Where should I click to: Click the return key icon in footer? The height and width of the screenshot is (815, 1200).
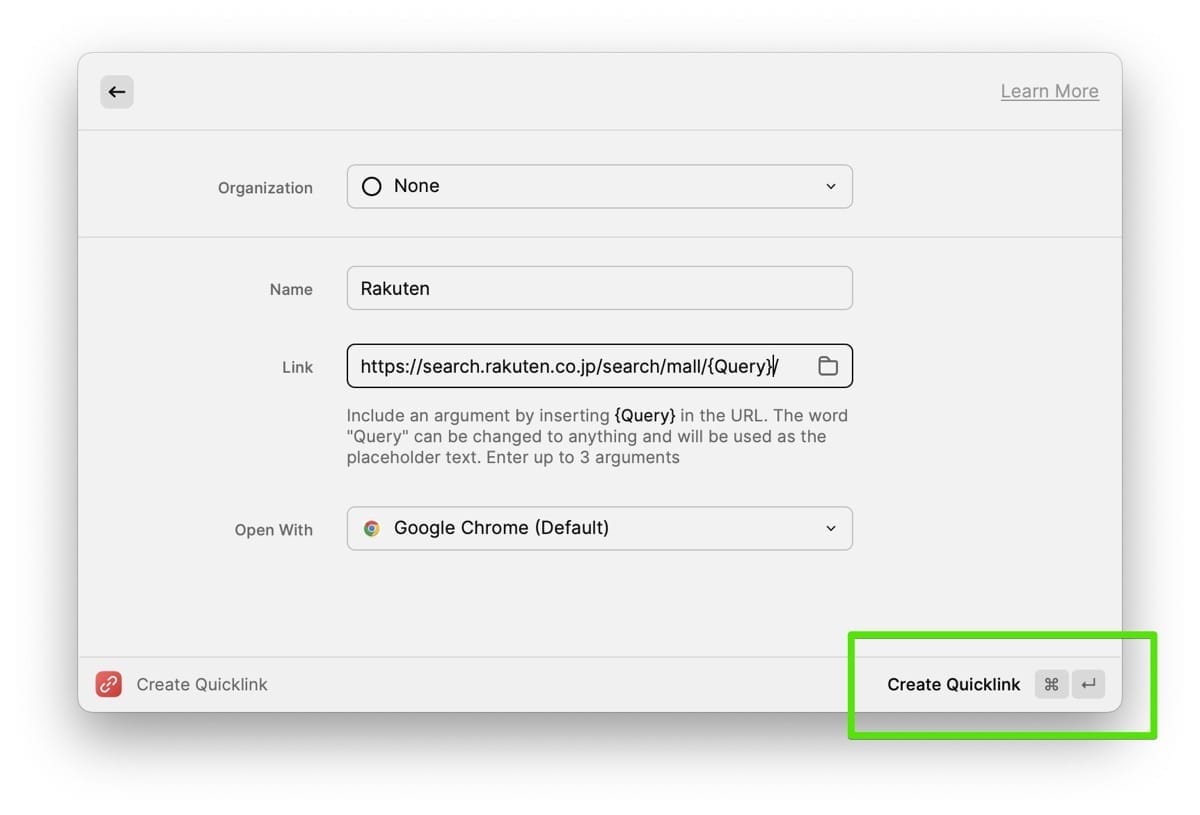1089,684
